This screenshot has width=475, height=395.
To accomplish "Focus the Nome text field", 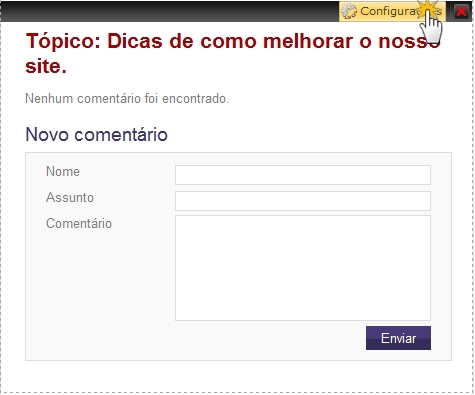I will (303, 175).
